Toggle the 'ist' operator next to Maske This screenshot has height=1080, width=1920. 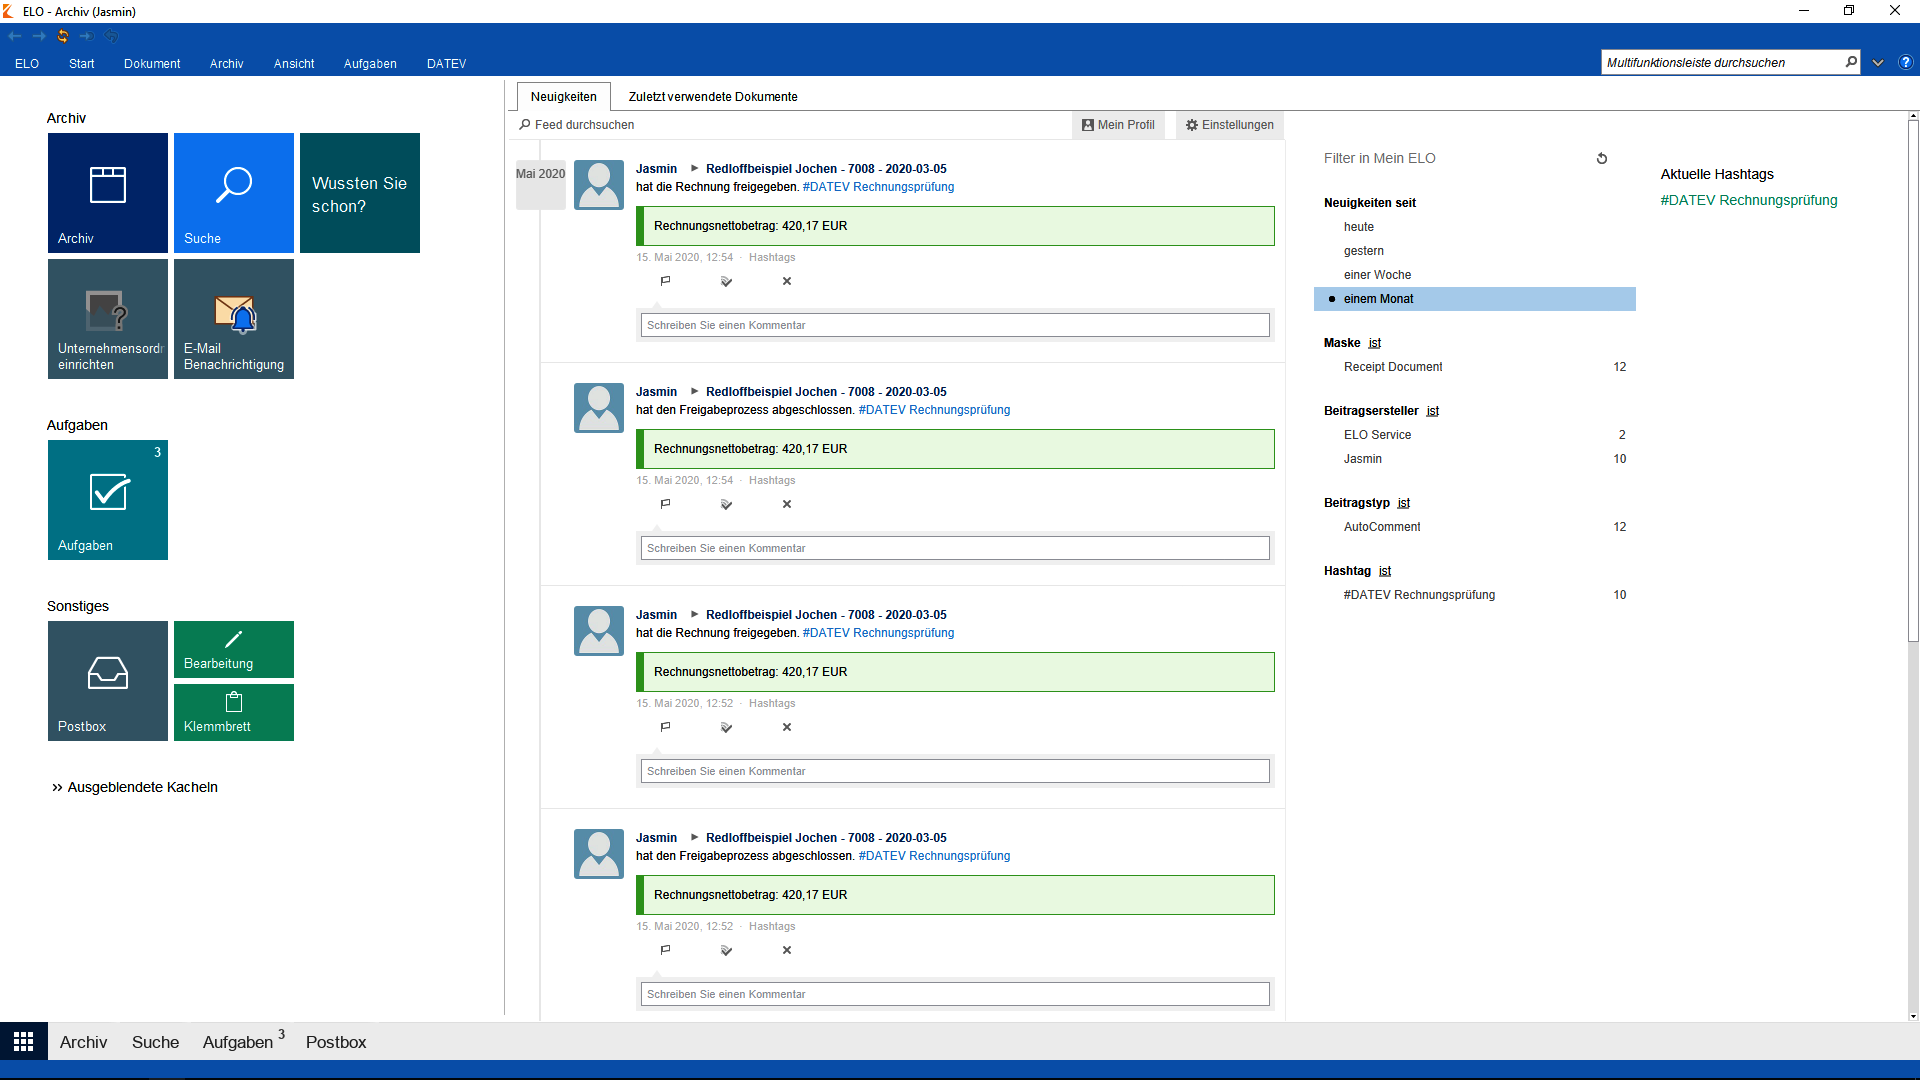click(x=1375, y=343)
